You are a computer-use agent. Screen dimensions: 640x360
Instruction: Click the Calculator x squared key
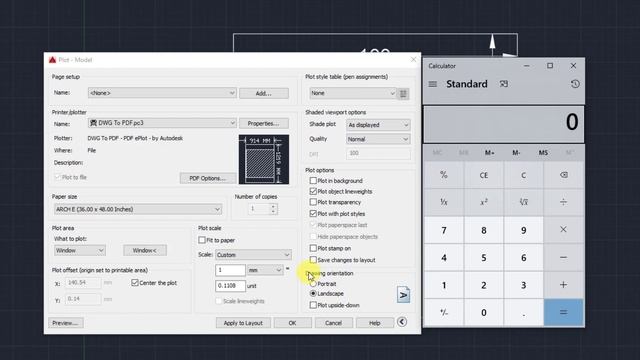[x=484, y=202]
